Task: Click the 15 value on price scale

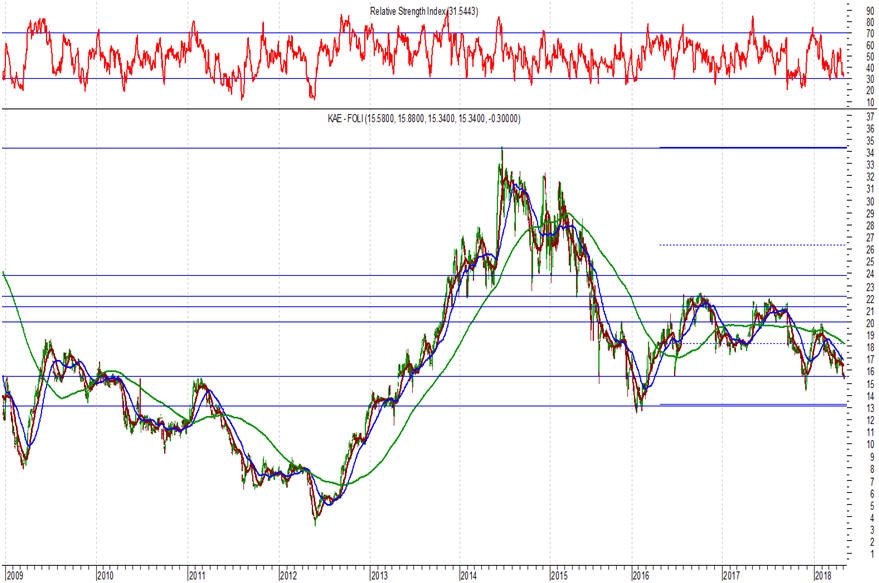Action: pyautogui.click(x=870, y=384)
